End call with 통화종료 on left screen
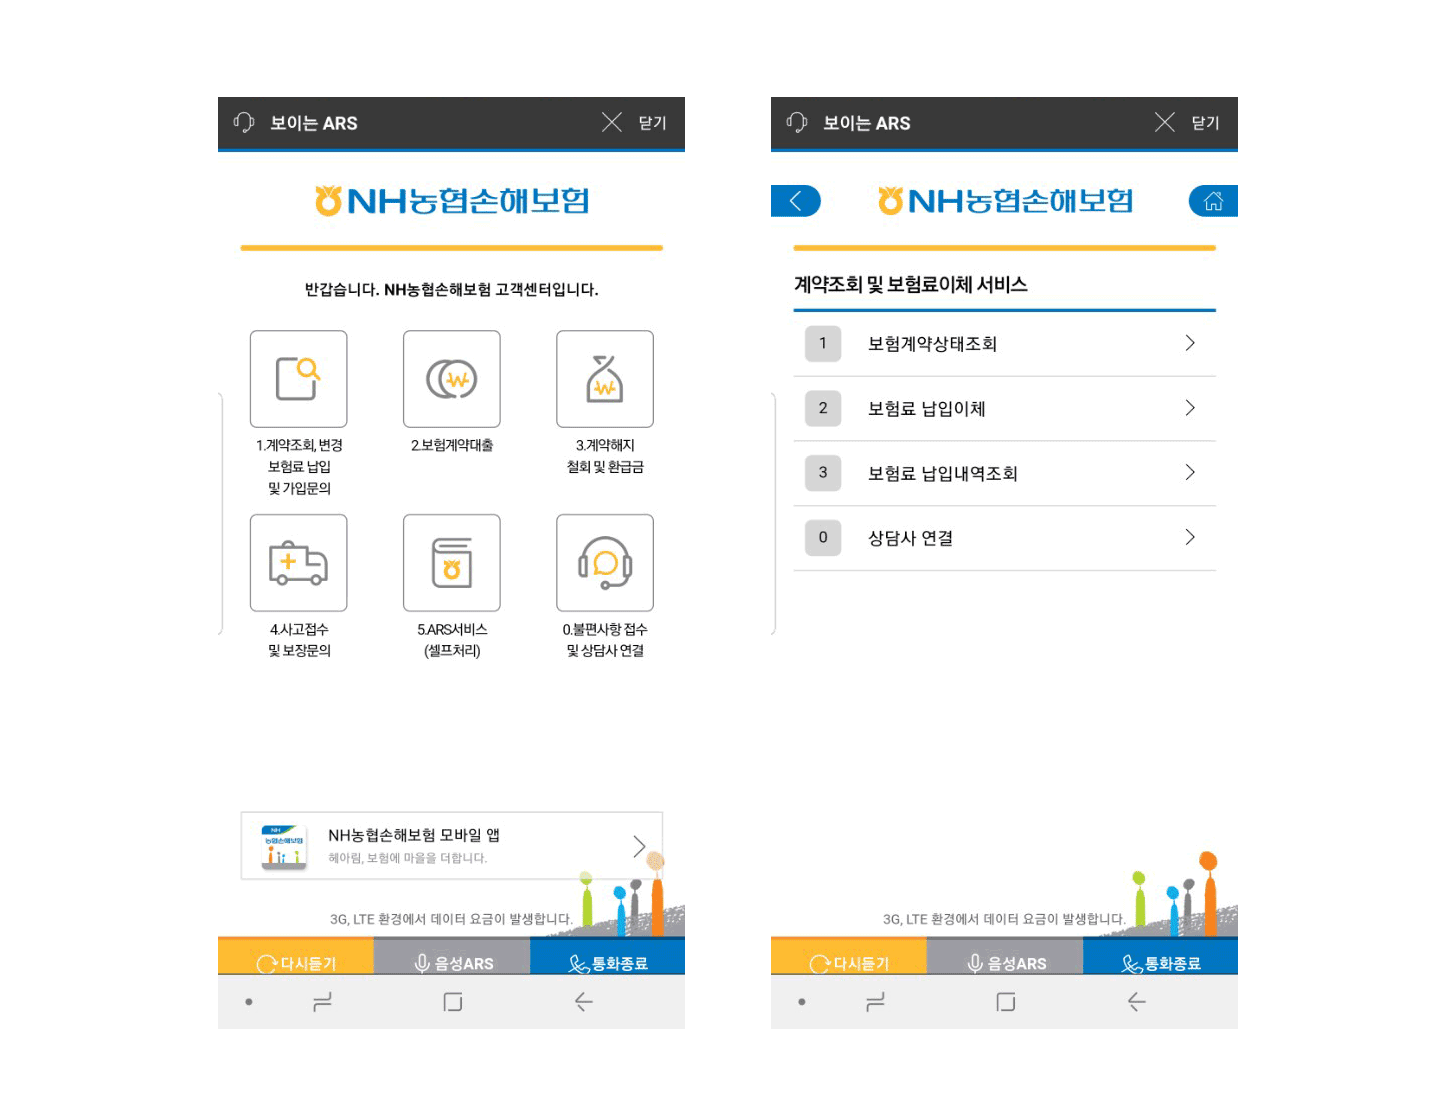The width and height of the screenshot is (1456, 1098). (608, 957)
